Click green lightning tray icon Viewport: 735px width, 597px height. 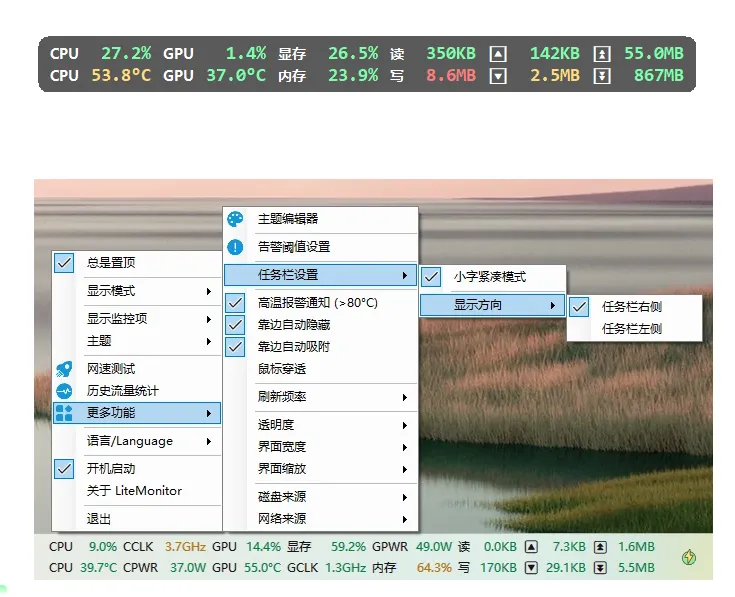coord(689,557)
